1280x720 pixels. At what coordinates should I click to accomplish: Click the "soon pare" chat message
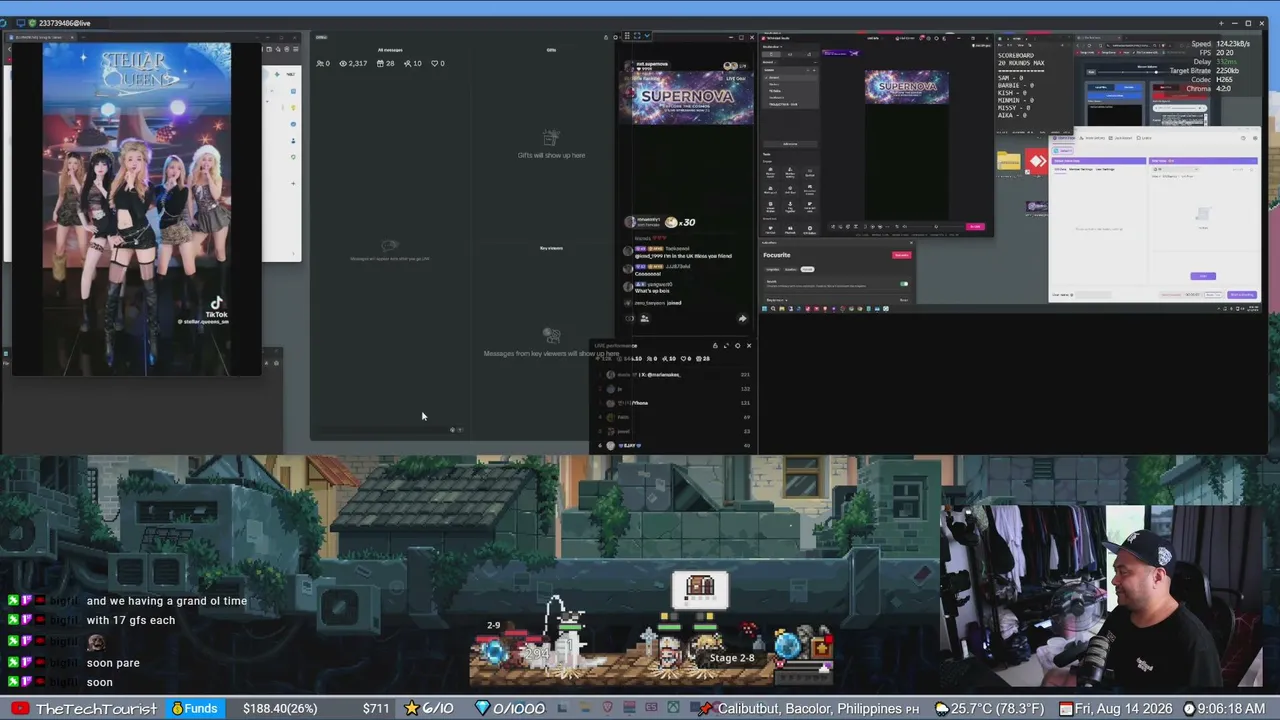point(112,663)
